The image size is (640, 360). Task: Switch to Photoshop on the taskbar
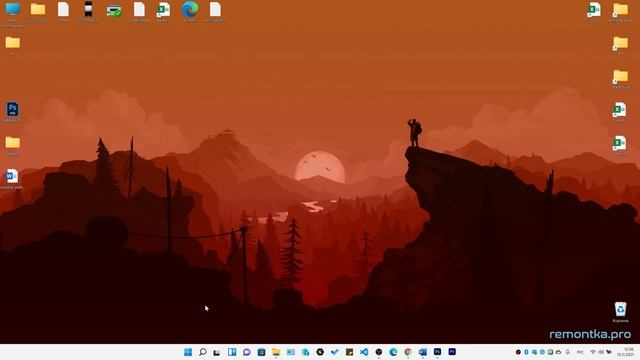tap(437, 352)
